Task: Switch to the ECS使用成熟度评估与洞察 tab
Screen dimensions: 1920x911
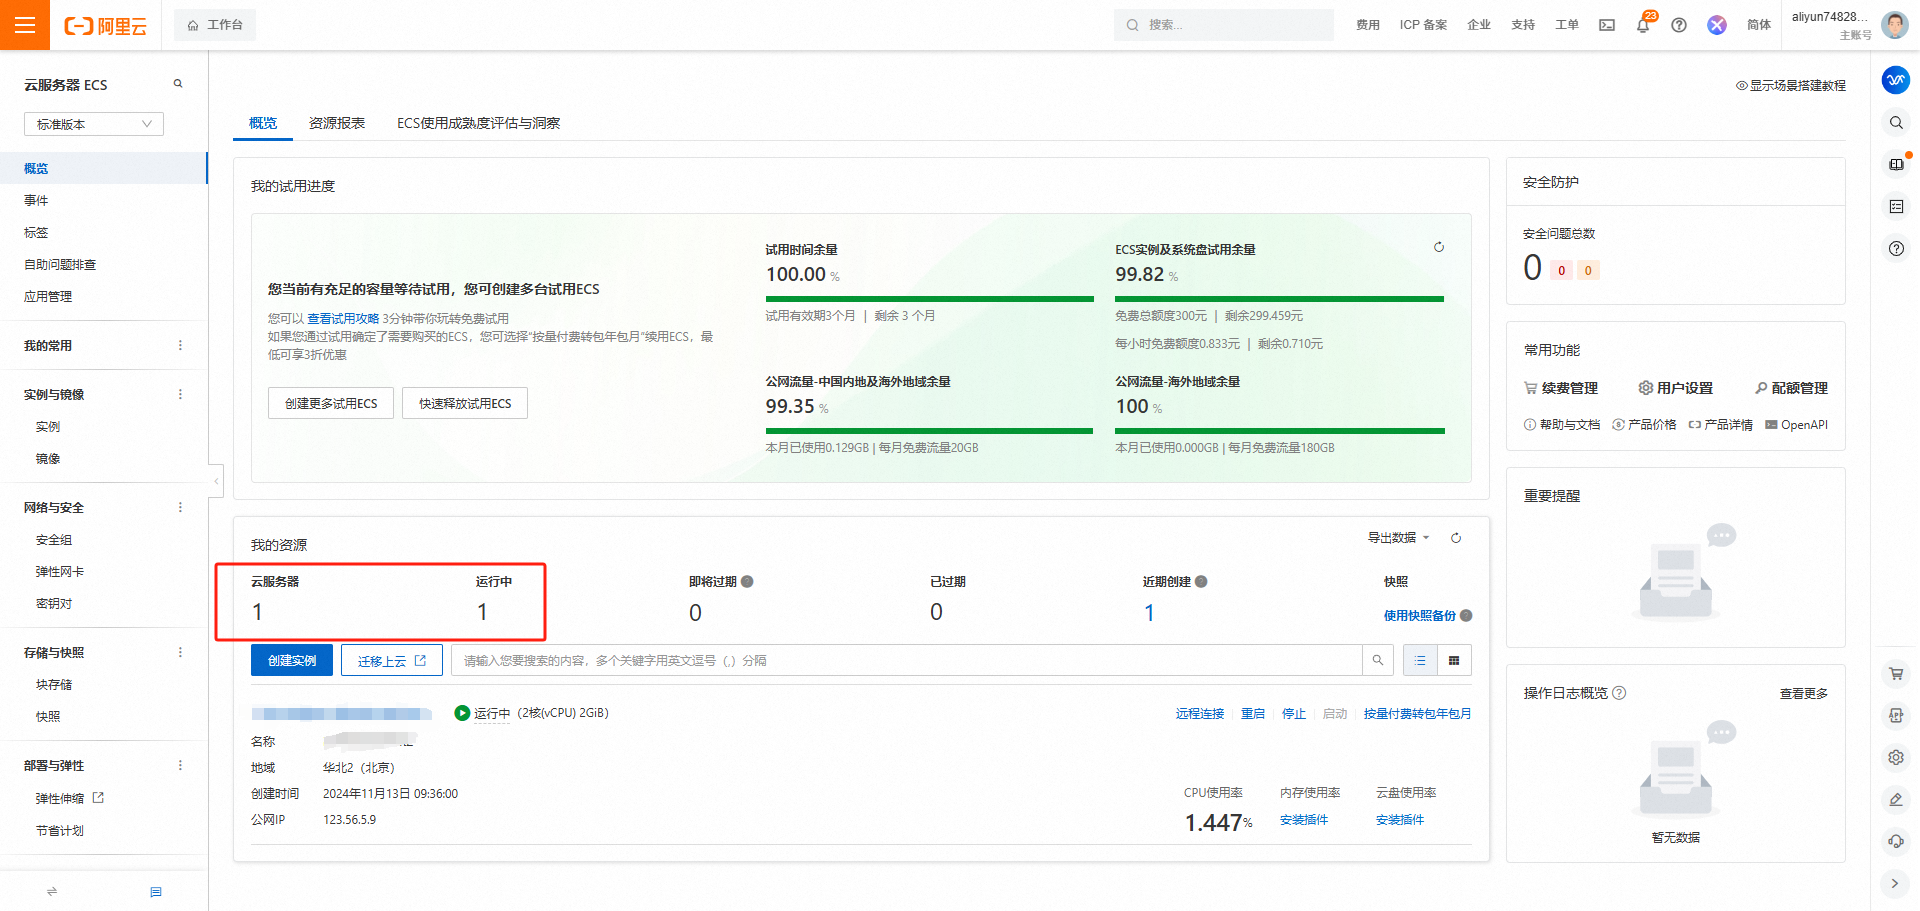Action: pyautogui.click(x=478, y=123)
